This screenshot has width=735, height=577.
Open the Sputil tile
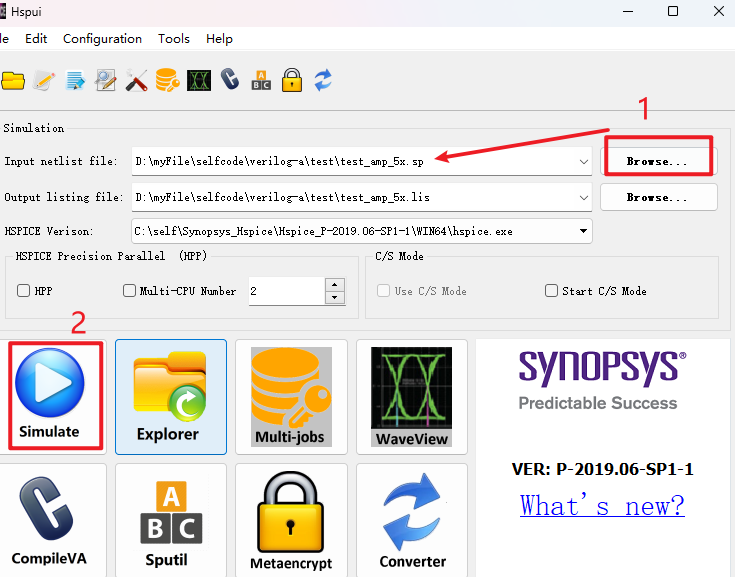[x=171, y=520]
